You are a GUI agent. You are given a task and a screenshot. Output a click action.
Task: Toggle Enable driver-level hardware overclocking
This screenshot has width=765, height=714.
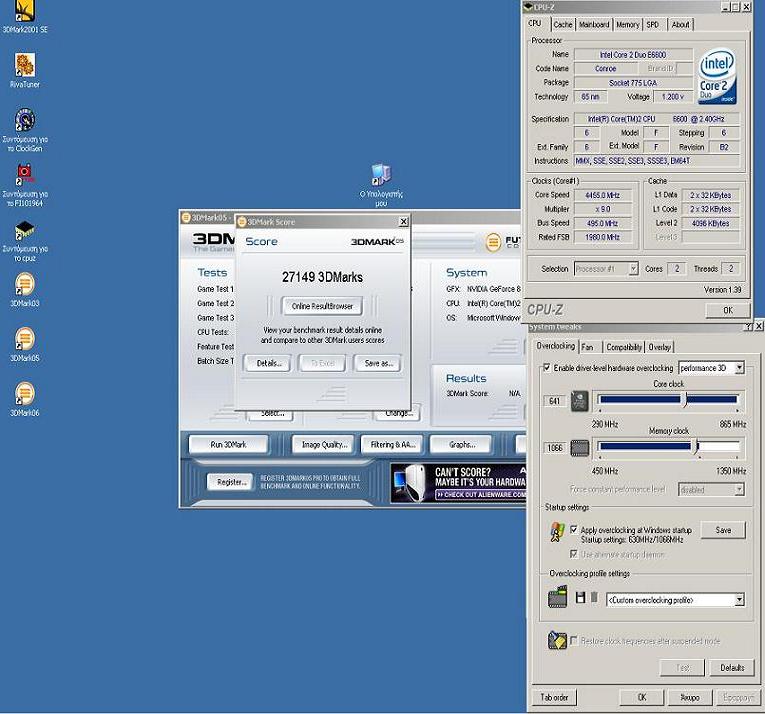tap(546, 367)
